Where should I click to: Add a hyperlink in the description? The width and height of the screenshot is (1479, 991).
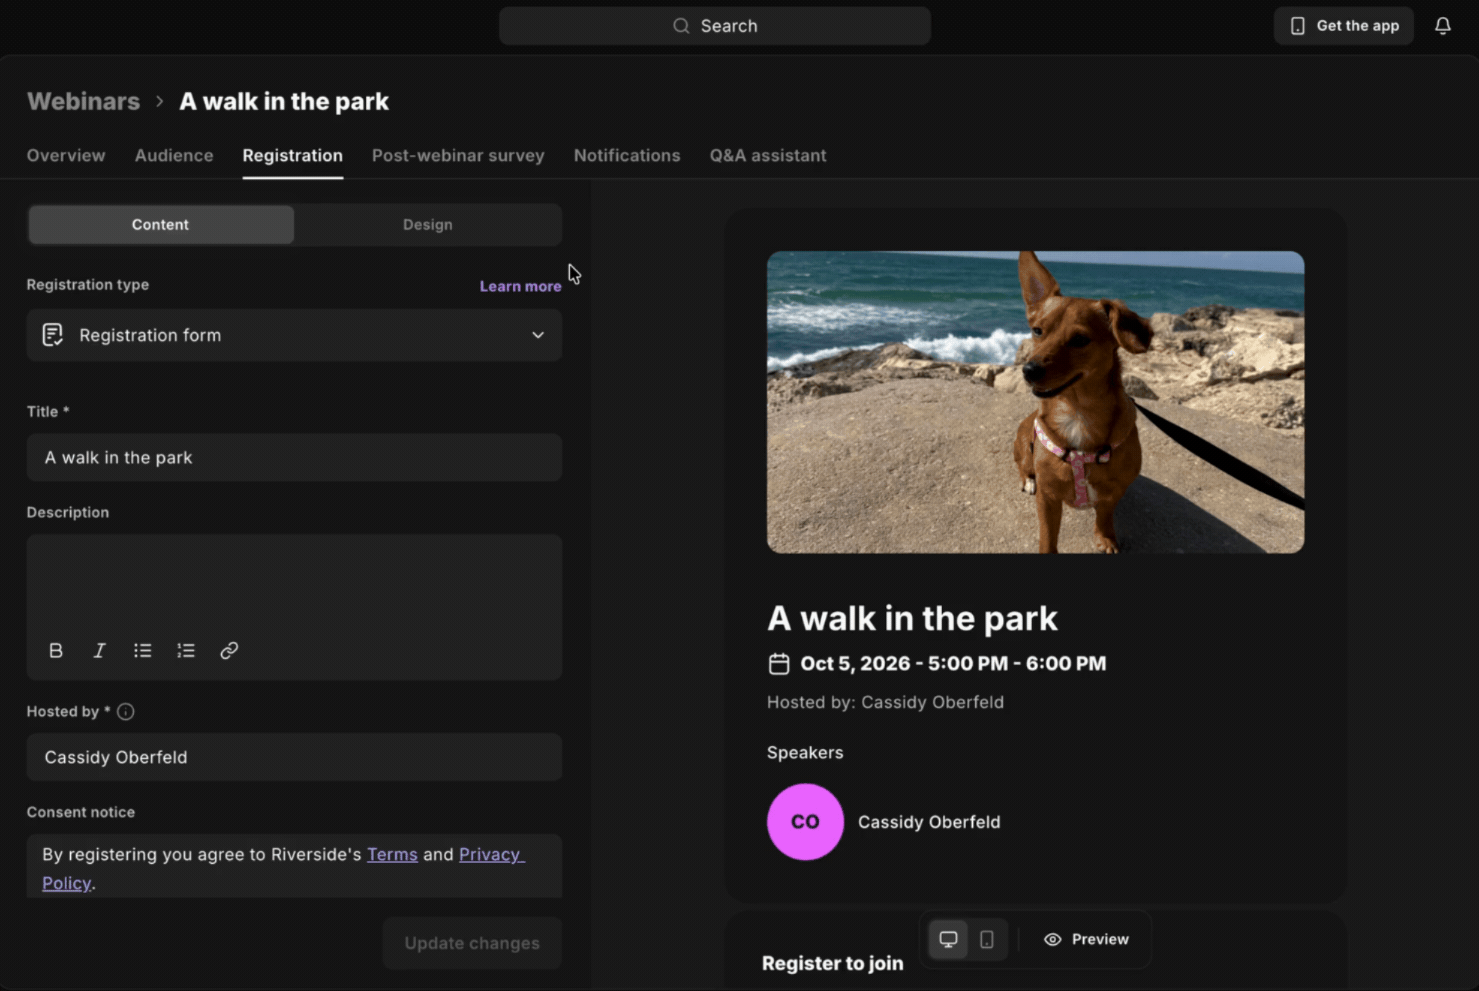coord(229,651)
